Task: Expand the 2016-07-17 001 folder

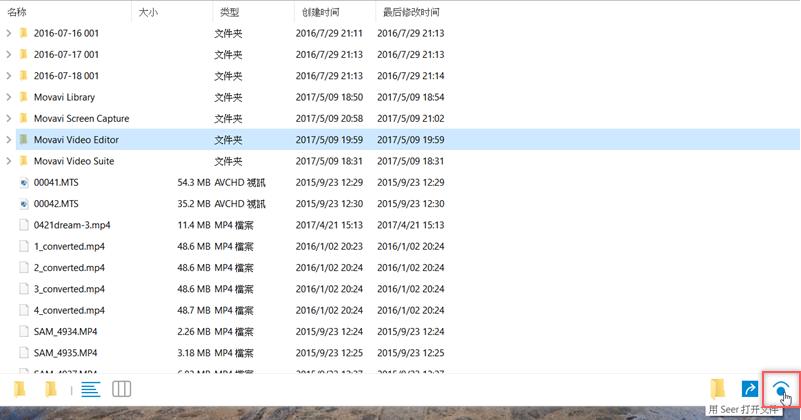Action: (x=8, y=54)
